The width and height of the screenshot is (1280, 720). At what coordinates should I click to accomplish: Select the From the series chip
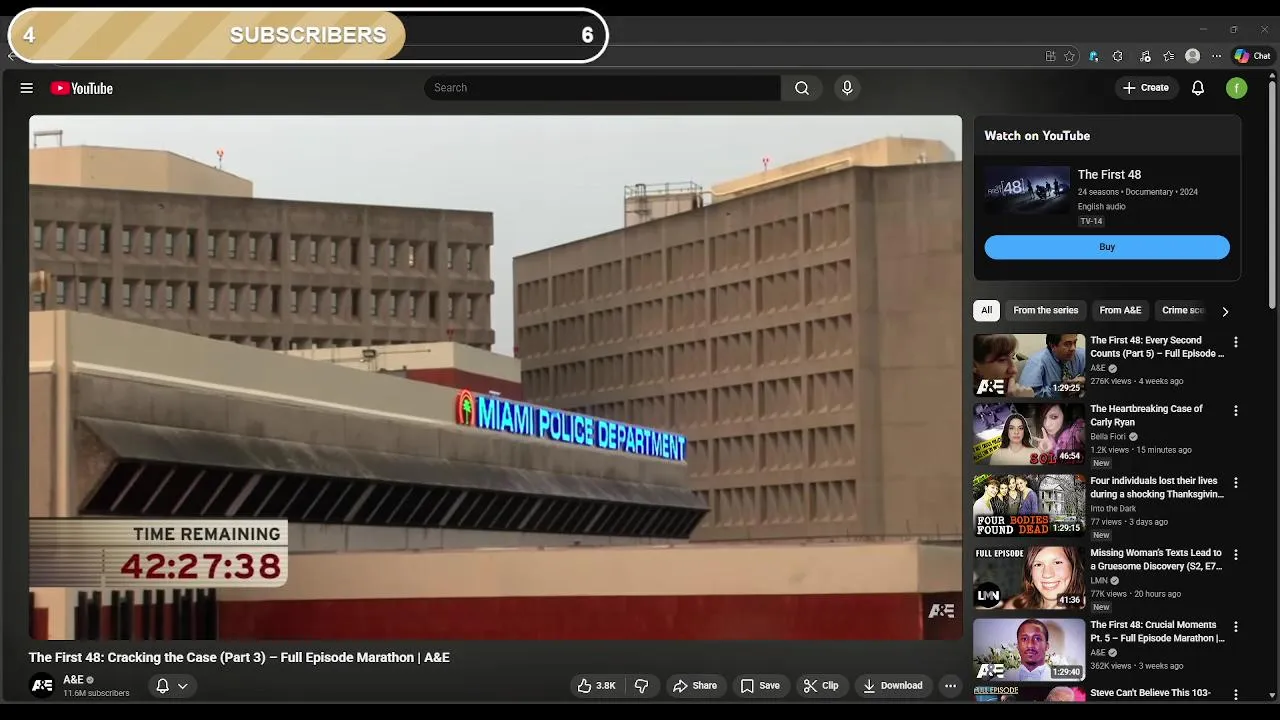(1045, 310)
